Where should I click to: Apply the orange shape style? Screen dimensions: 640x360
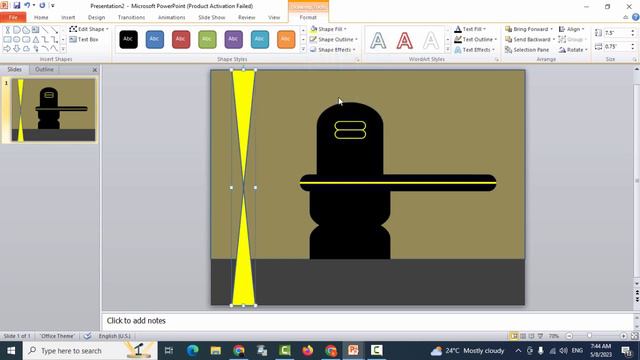(286, 39)
